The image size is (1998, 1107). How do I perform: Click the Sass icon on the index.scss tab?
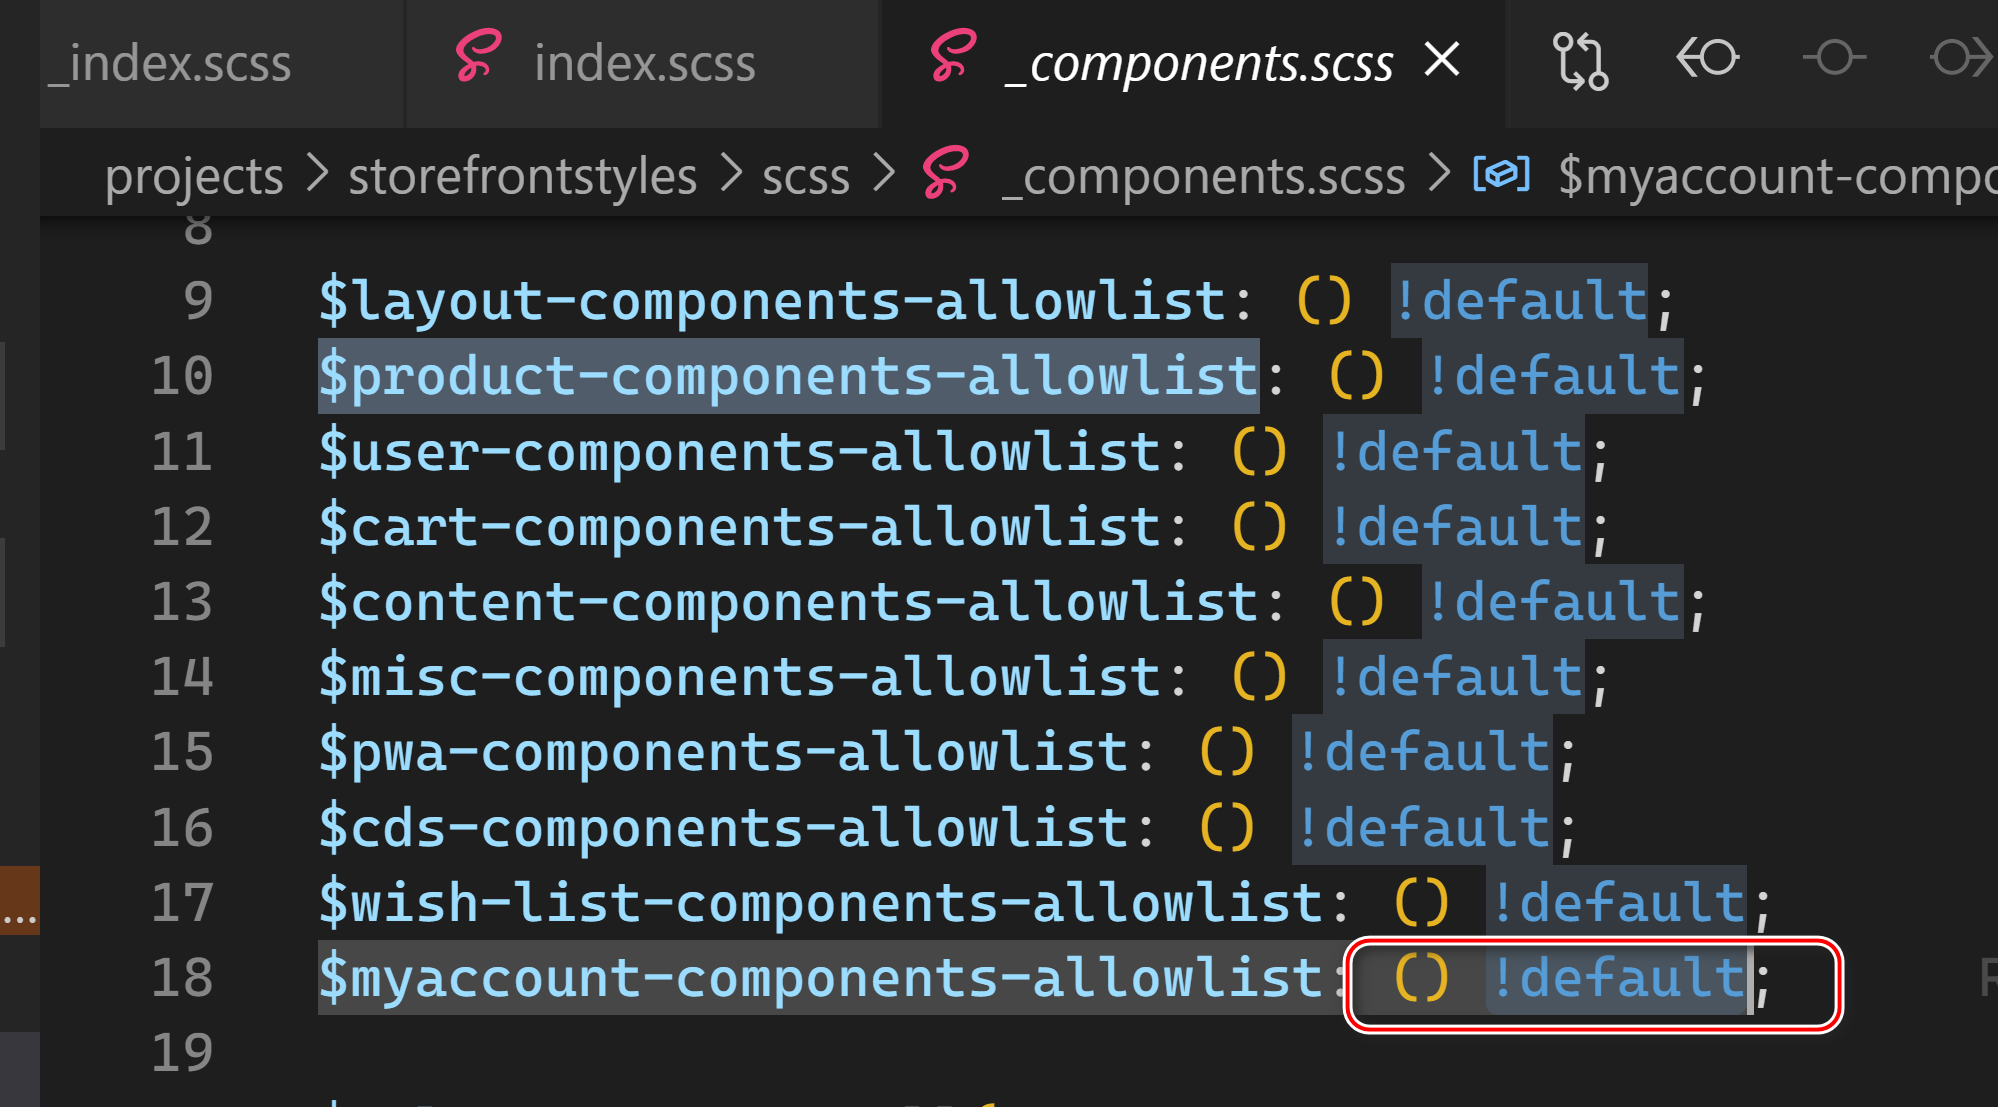pyautogui.click(x=477, y=57)
